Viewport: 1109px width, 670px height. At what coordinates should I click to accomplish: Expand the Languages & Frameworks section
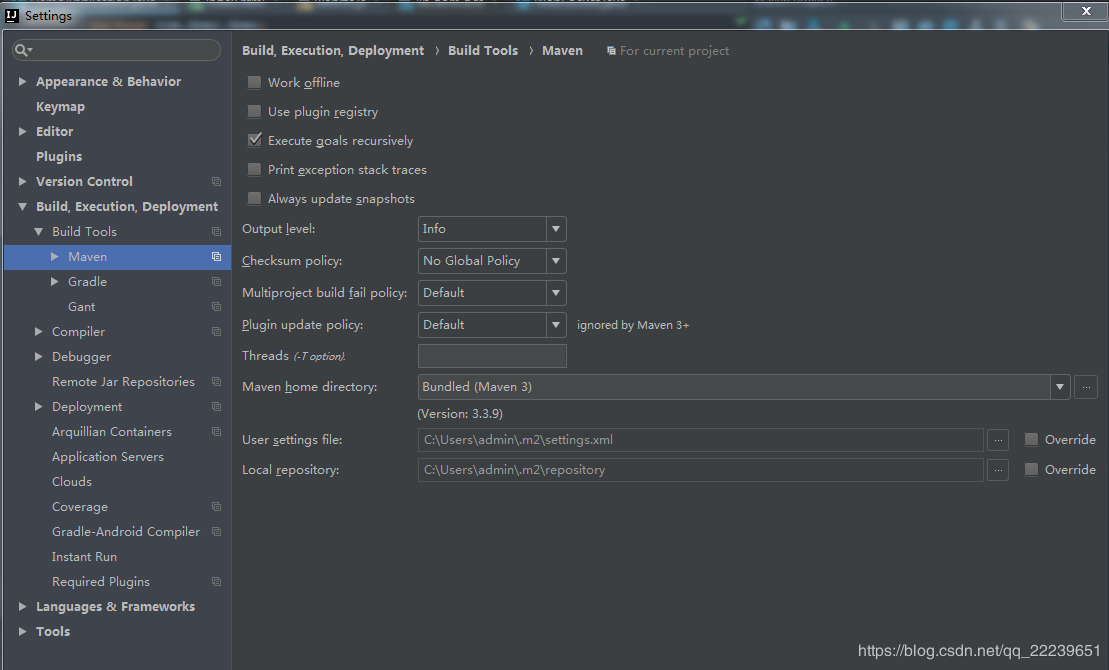[23, 607]
